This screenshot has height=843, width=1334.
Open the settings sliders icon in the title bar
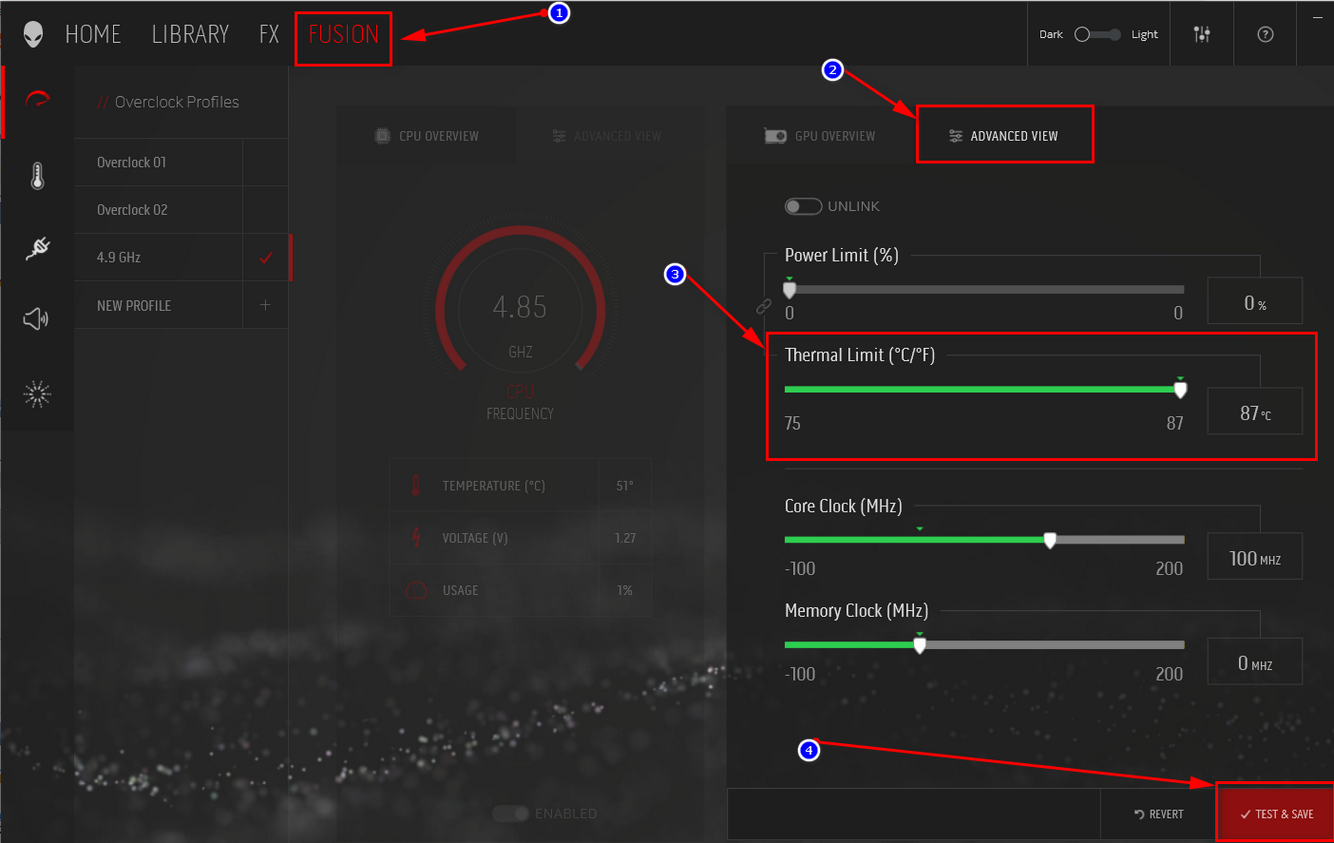[x=1202, y=34]
